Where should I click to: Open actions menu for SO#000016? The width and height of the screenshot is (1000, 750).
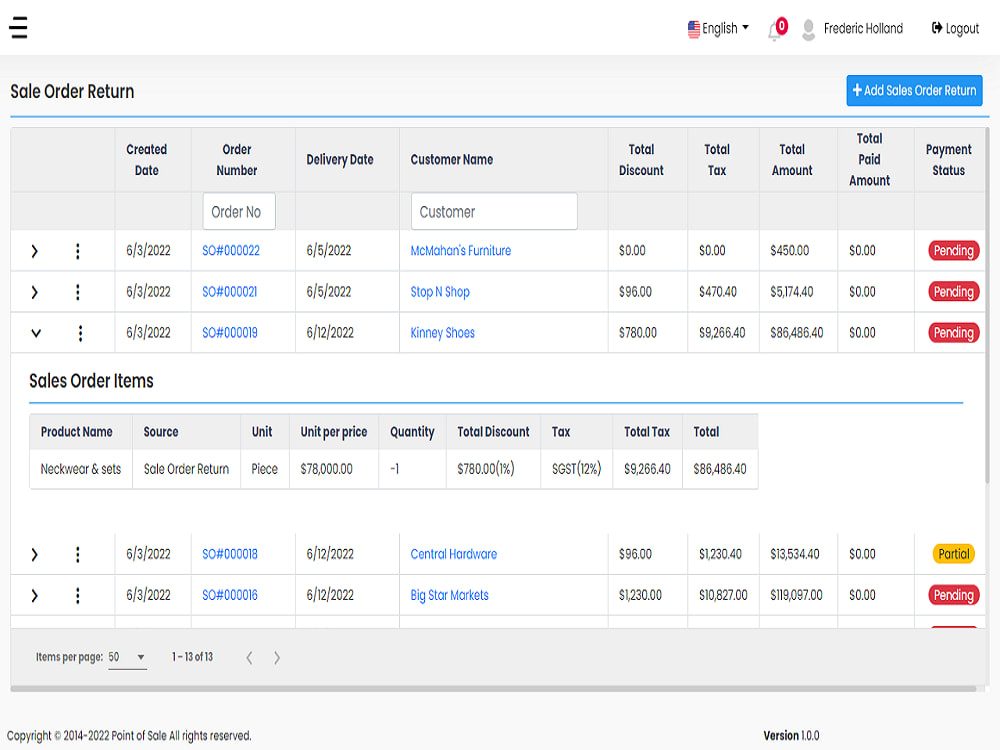click(78, 596)
